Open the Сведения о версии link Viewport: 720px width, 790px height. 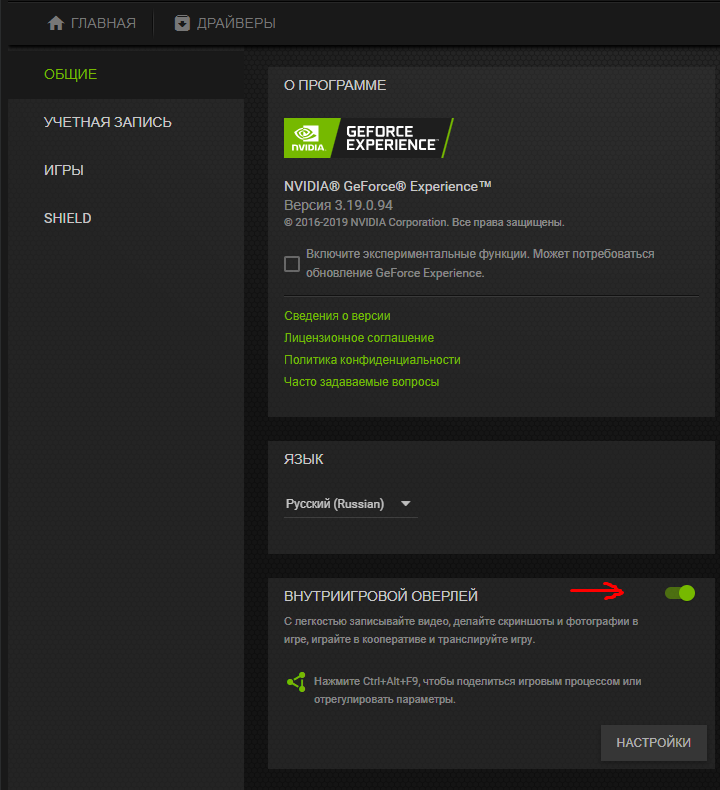(x=337, y=316)
